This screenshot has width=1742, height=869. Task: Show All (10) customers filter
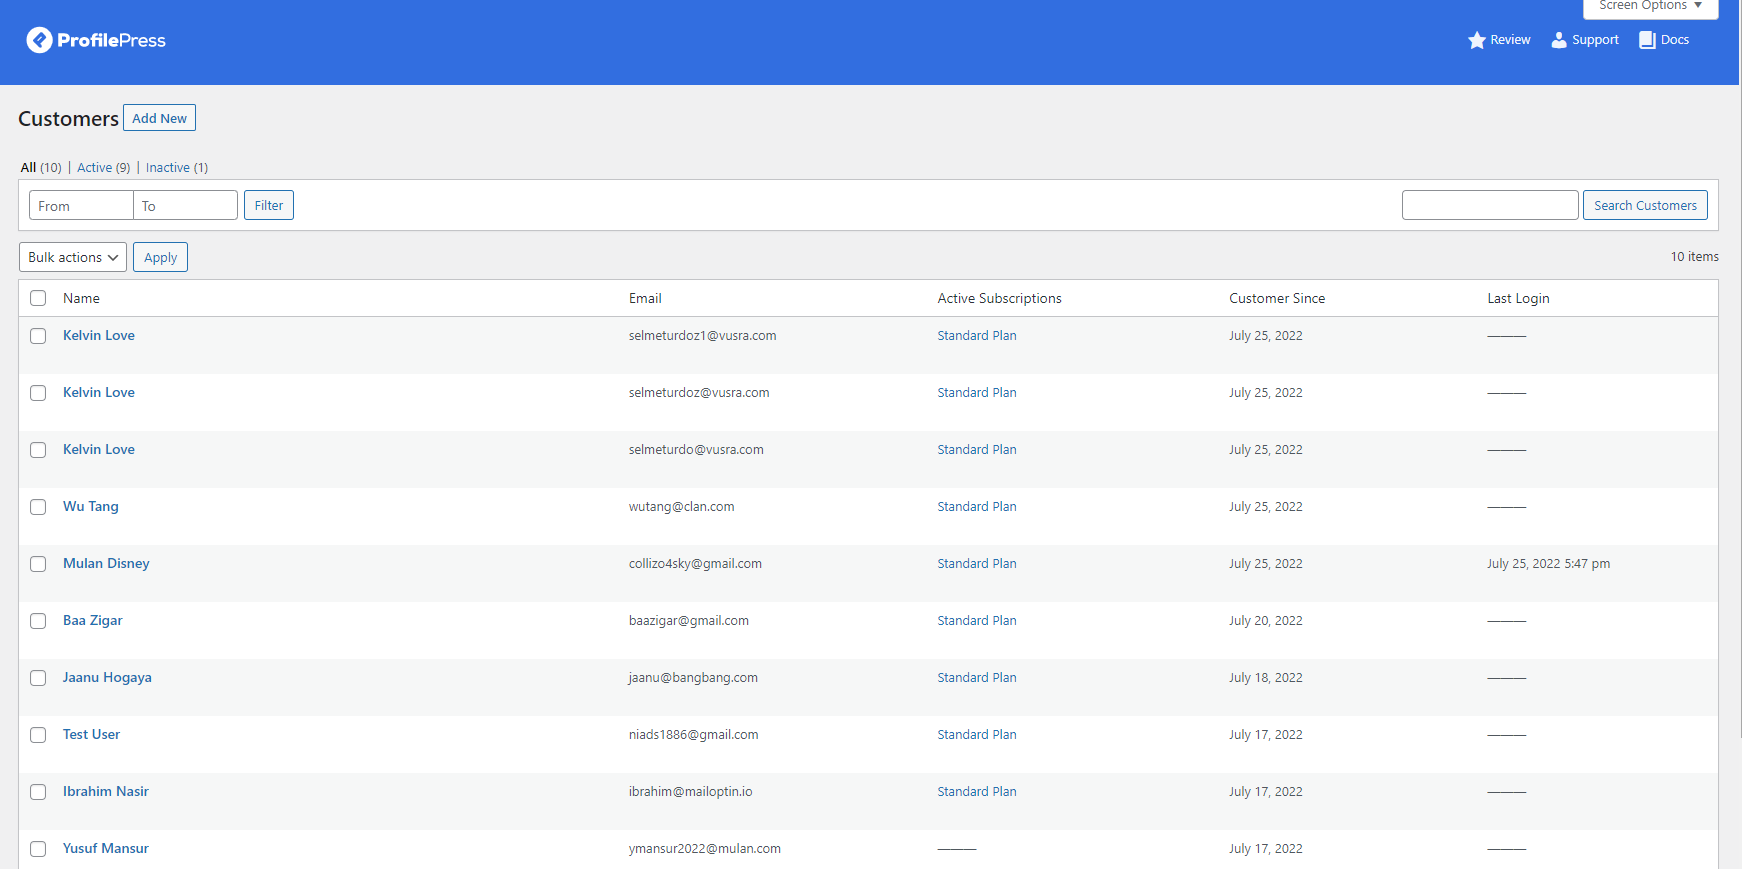[x=41, y=167]
